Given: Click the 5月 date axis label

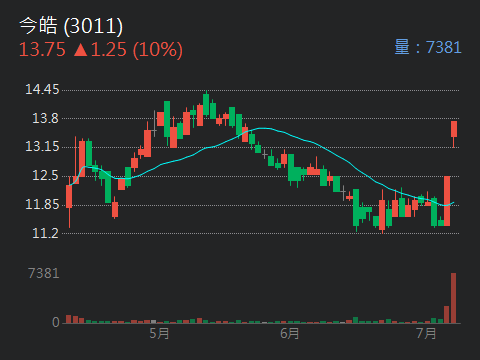Looking at the screenshot, I should (159, 333).
